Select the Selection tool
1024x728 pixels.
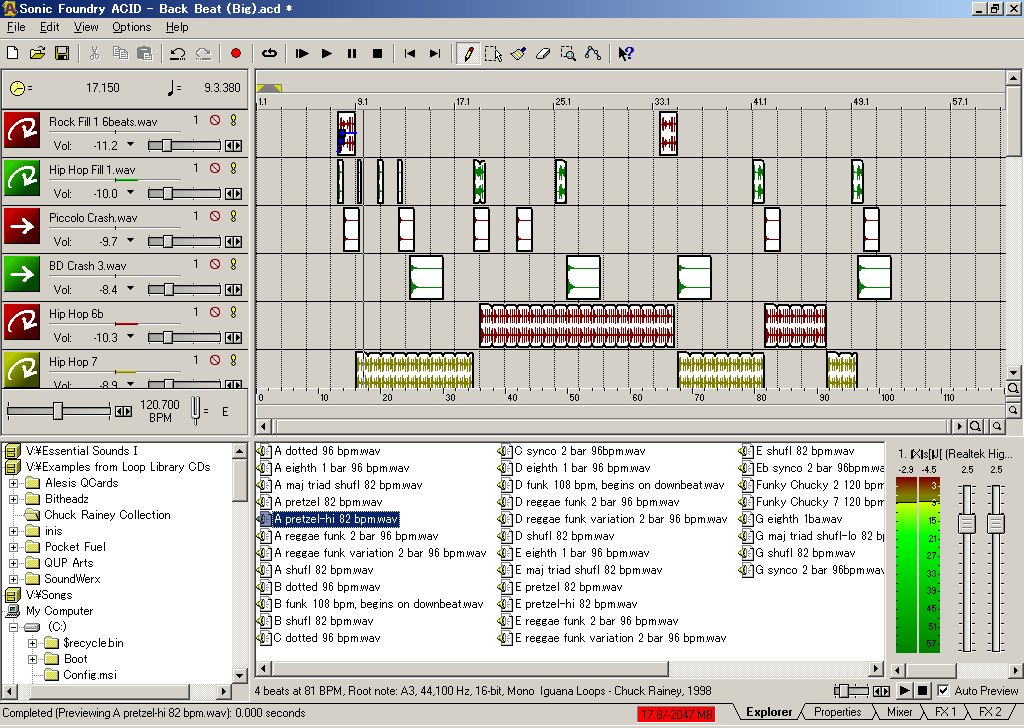click(x=493, y=54)
